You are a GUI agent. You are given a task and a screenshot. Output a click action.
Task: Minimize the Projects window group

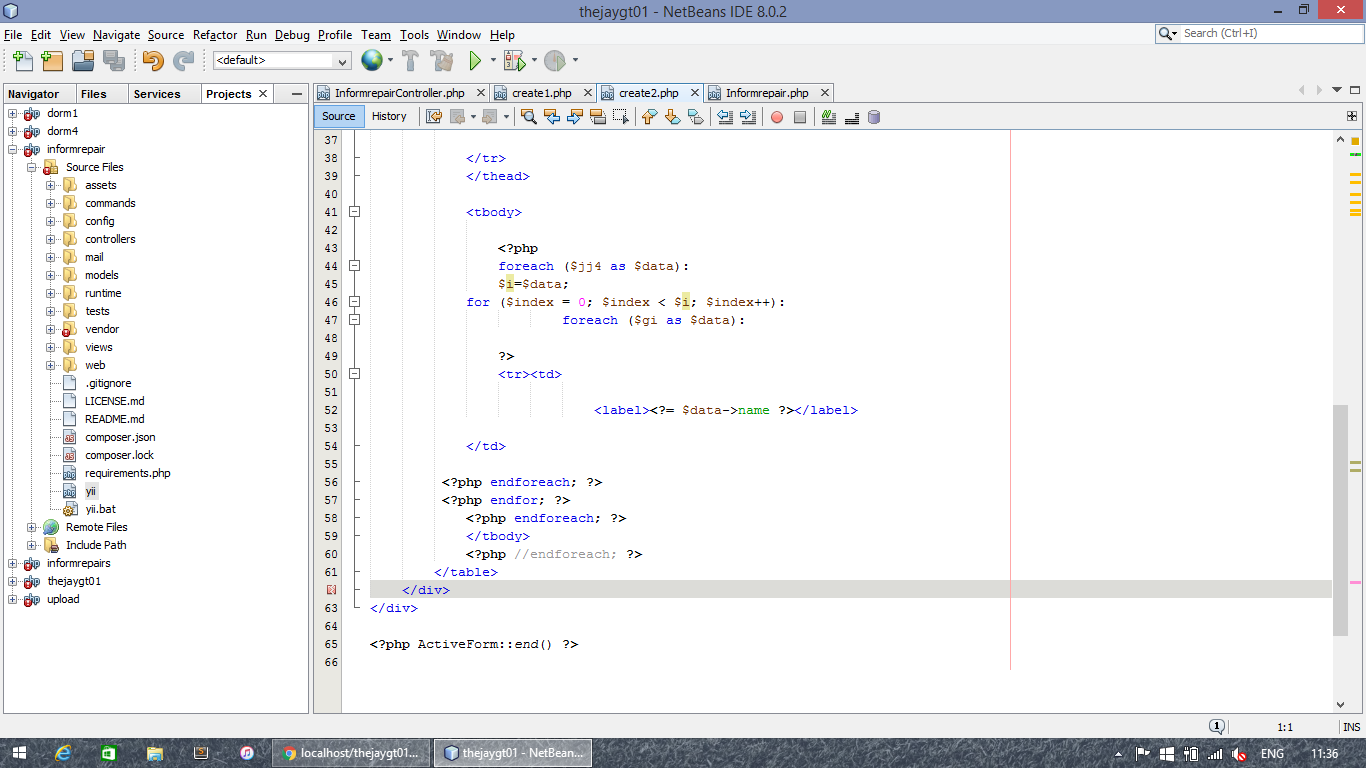[296, 94]
